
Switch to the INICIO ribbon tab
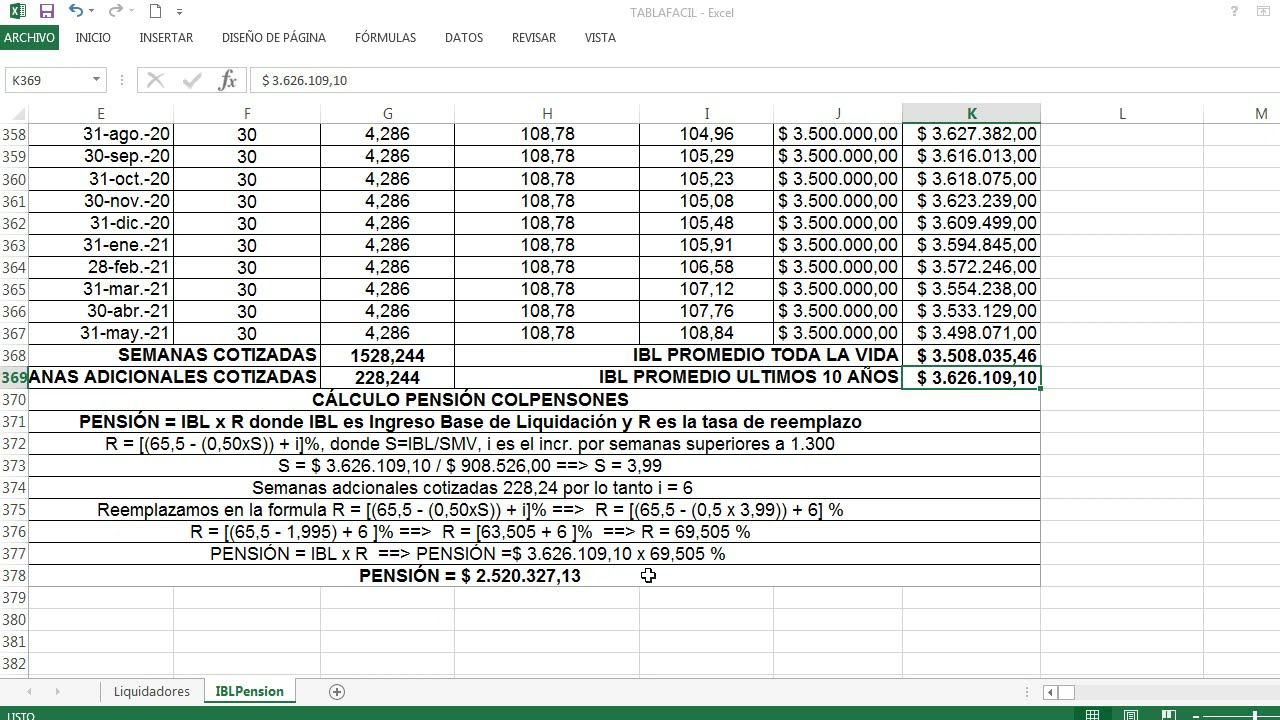pyautogui.click(x=93, y=37)
